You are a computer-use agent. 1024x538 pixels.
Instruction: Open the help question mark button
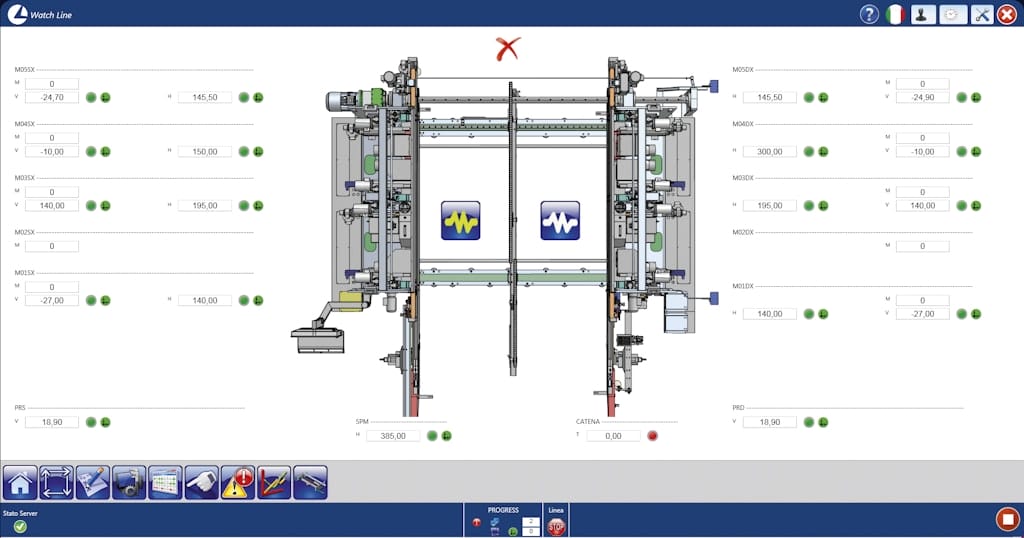click(x=868, y=15)
